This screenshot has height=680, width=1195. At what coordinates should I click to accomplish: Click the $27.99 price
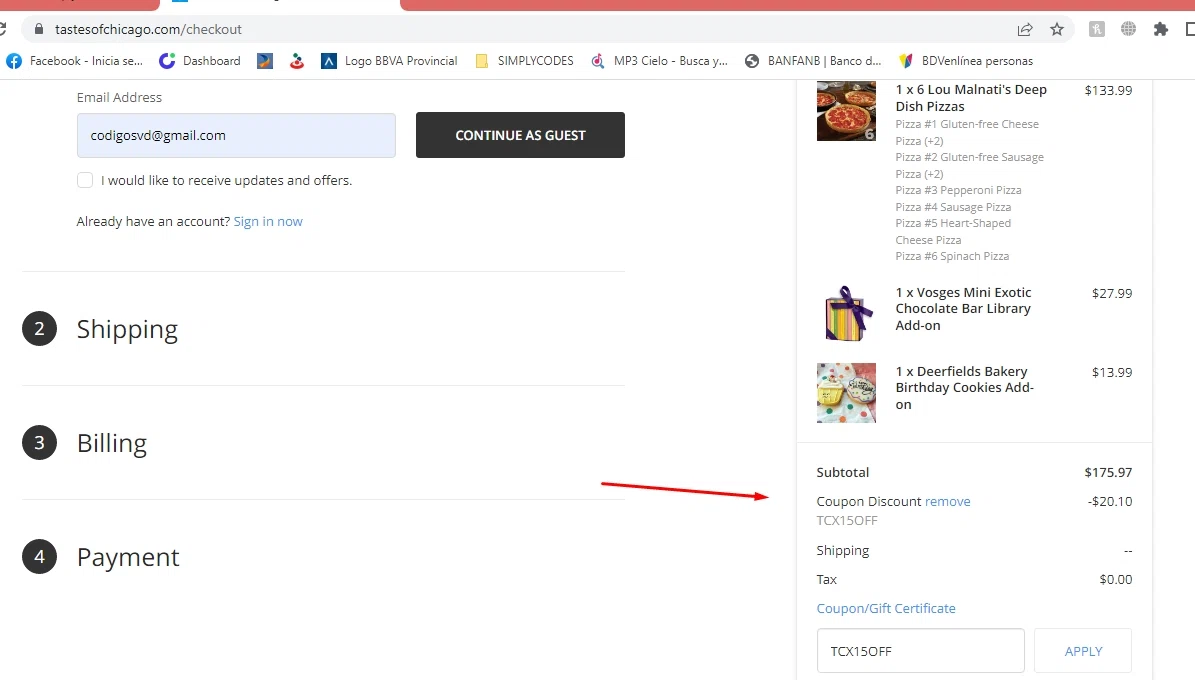pos(1112,293)
